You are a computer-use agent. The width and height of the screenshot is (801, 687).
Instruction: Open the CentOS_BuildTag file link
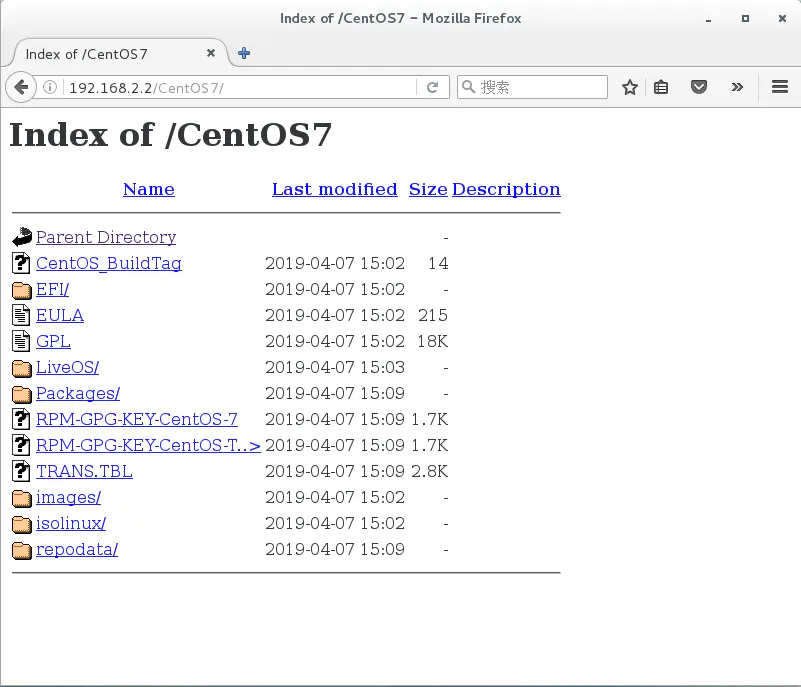coord(109,263)
